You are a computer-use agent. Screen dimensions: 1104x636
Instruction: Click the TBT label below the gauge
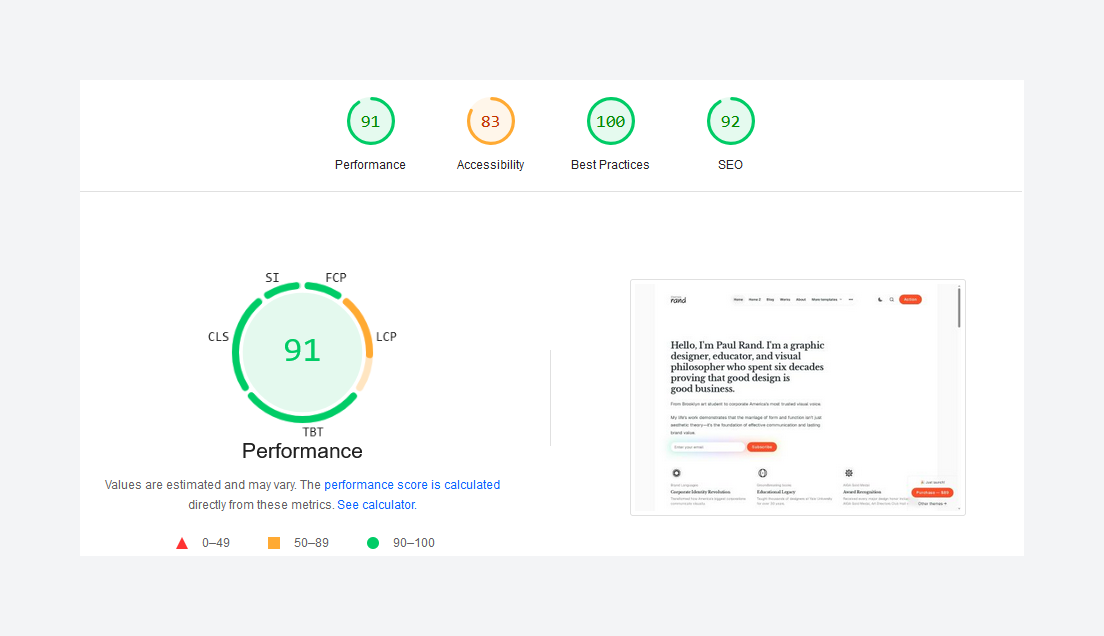[x=313, y=432]
